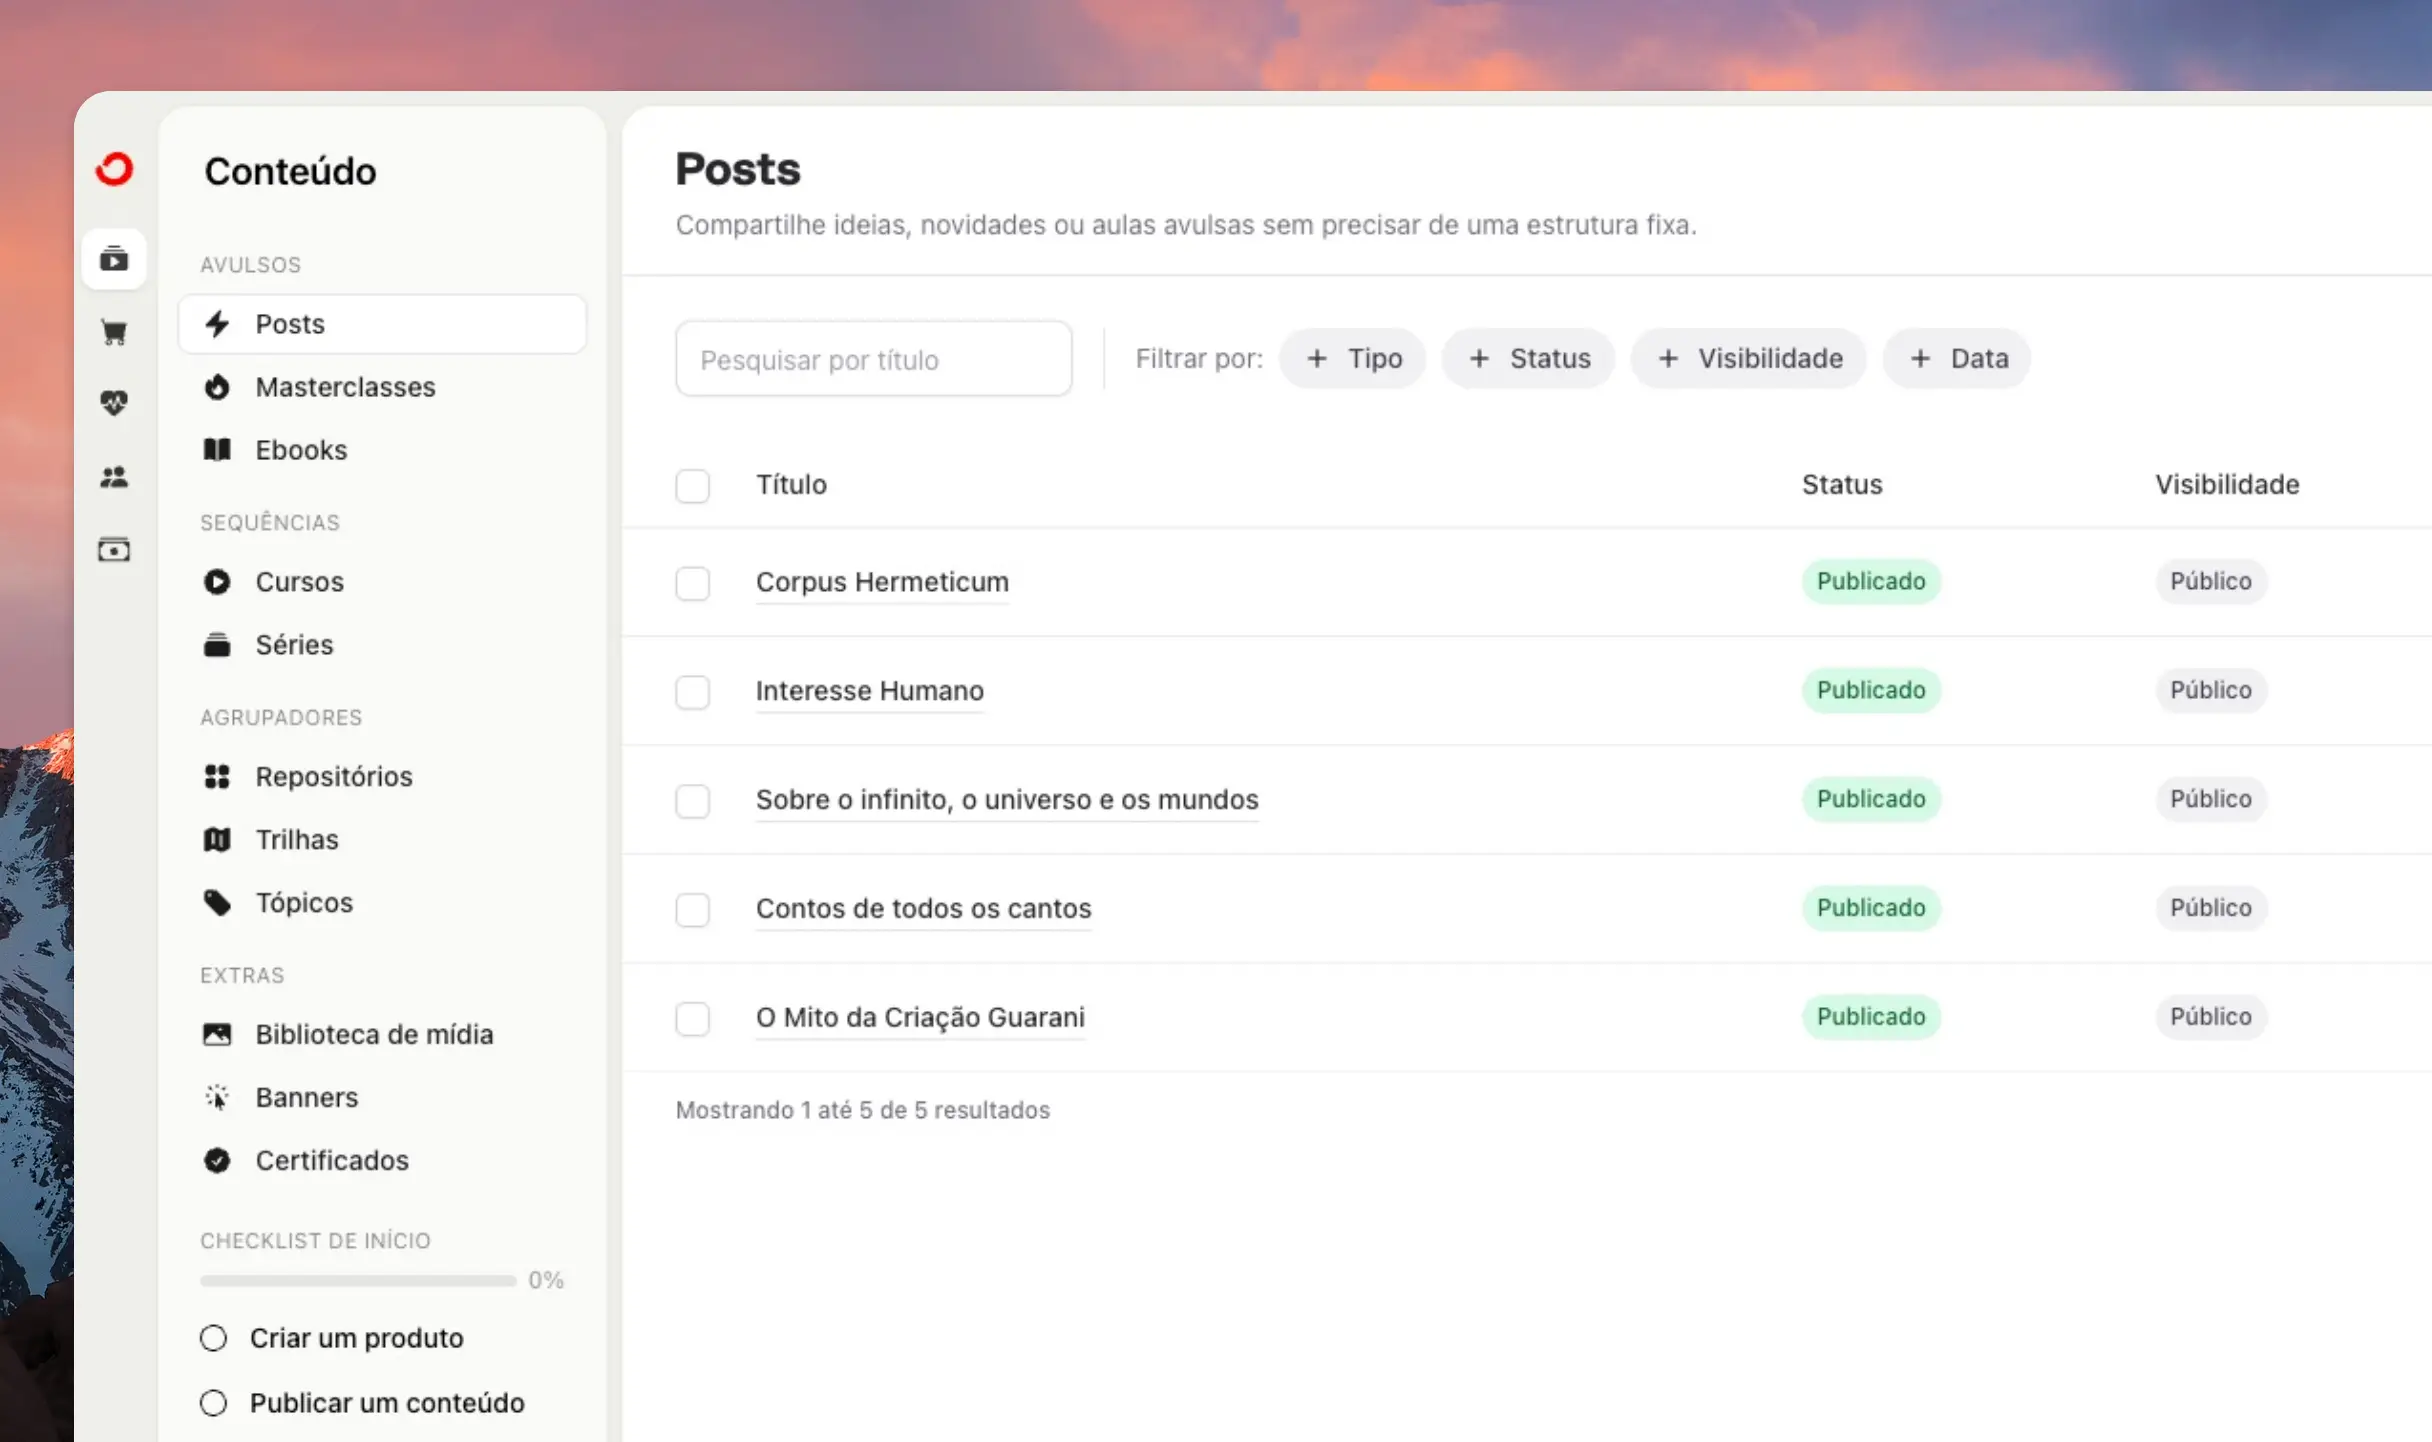This screenshot has height=1442, width=2432.
Task: Select the content library rail icon
Action: pos(114,259)
